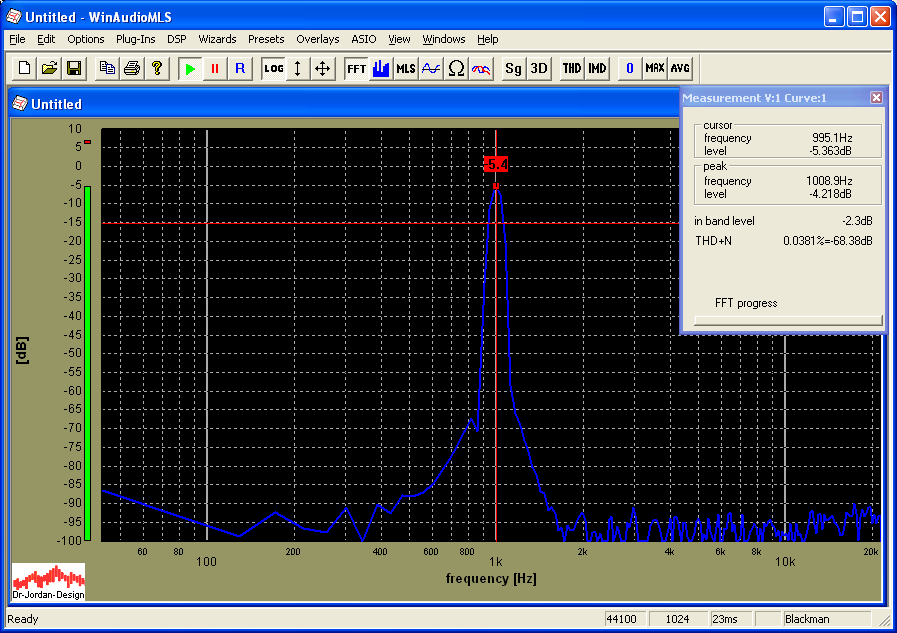This screenshot has width=897, height=633.
Task: Close the Measurement V:1 Curve:1 panel
Action: 876,97
